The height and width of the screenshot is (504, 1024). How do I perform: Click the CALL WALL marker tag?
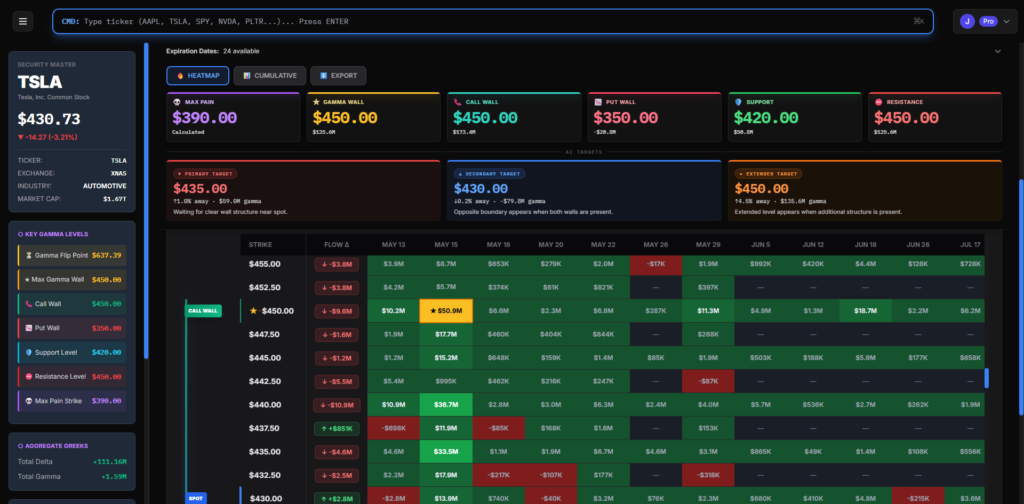click(203, 311)
